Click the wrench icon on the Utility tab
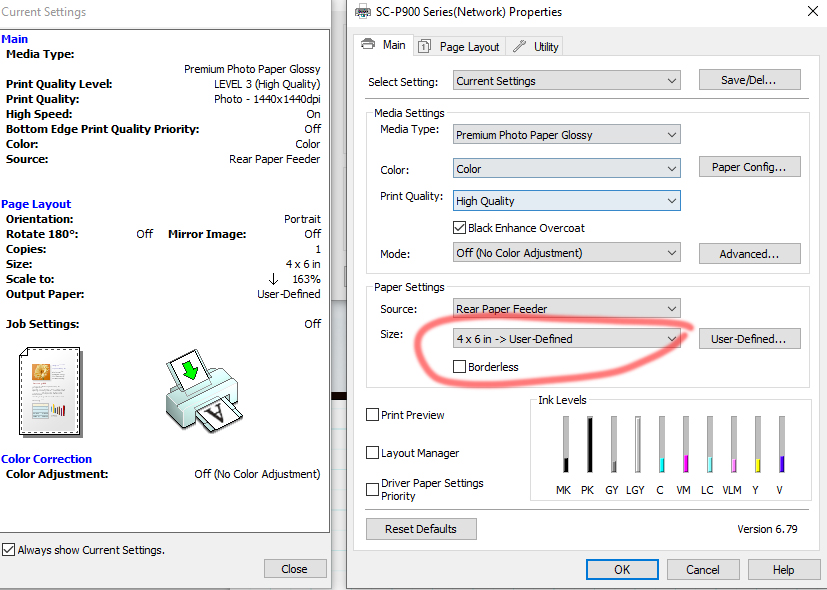The width and height of the screenshot is (827, 590). [x=520, y=46]
